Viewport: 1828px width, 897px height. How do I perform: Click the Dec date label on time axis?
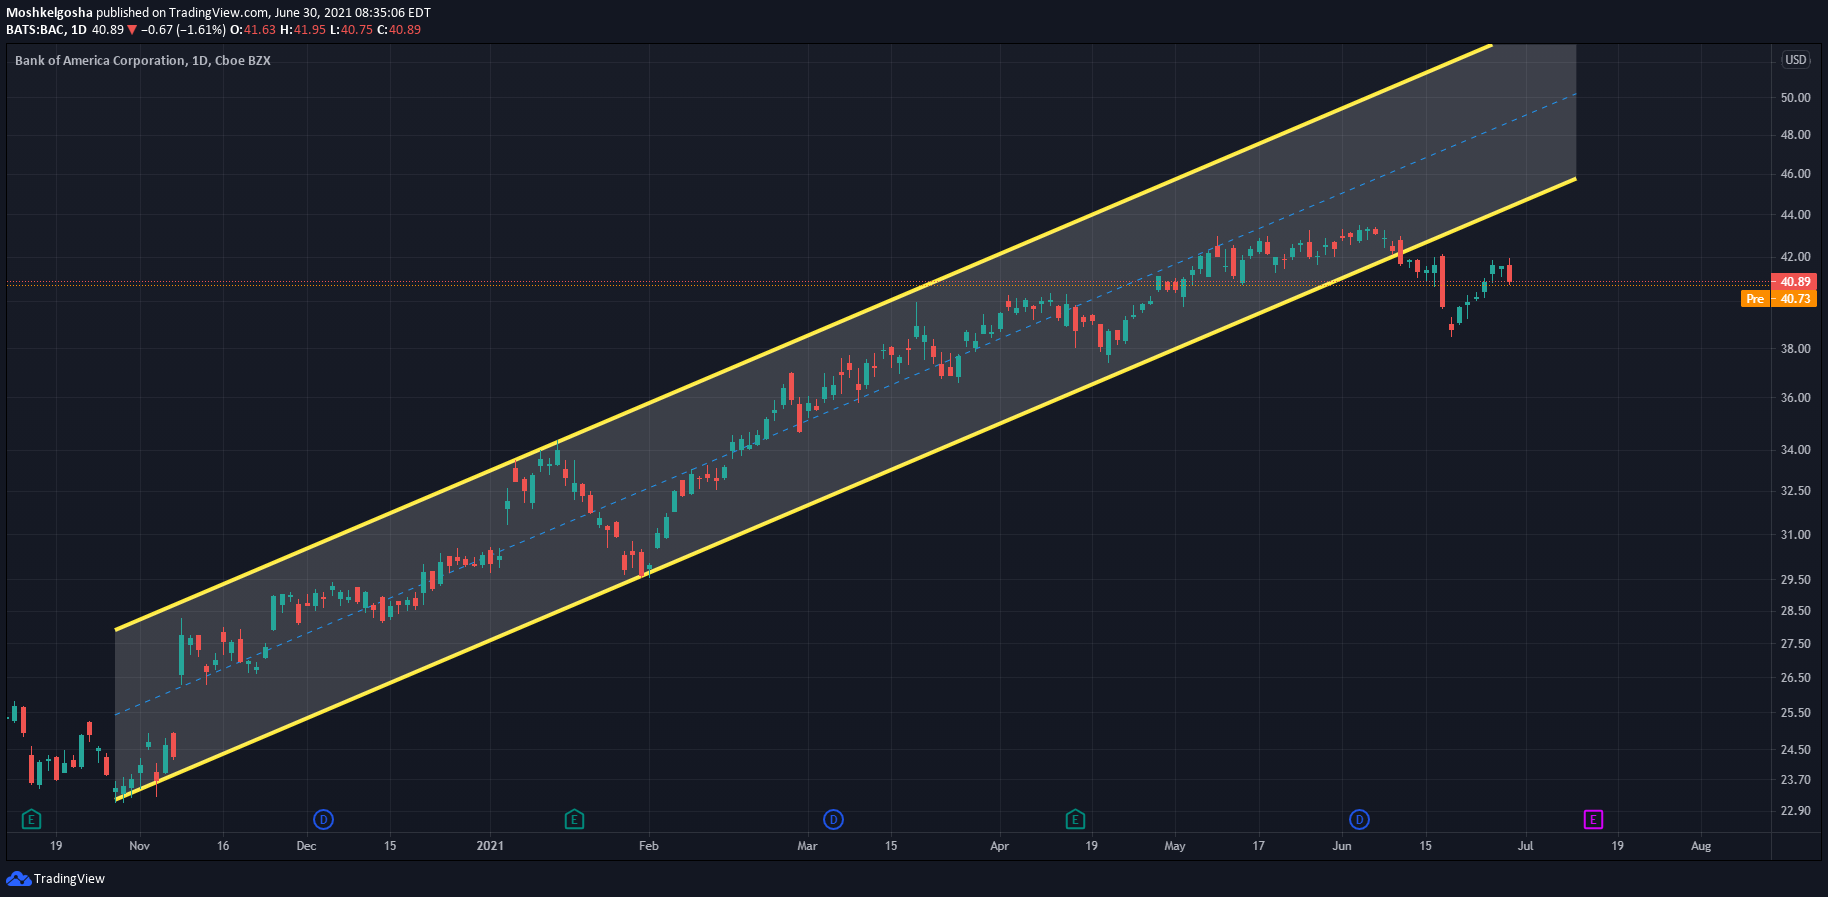pyautogui.click(x=306, y=846)
